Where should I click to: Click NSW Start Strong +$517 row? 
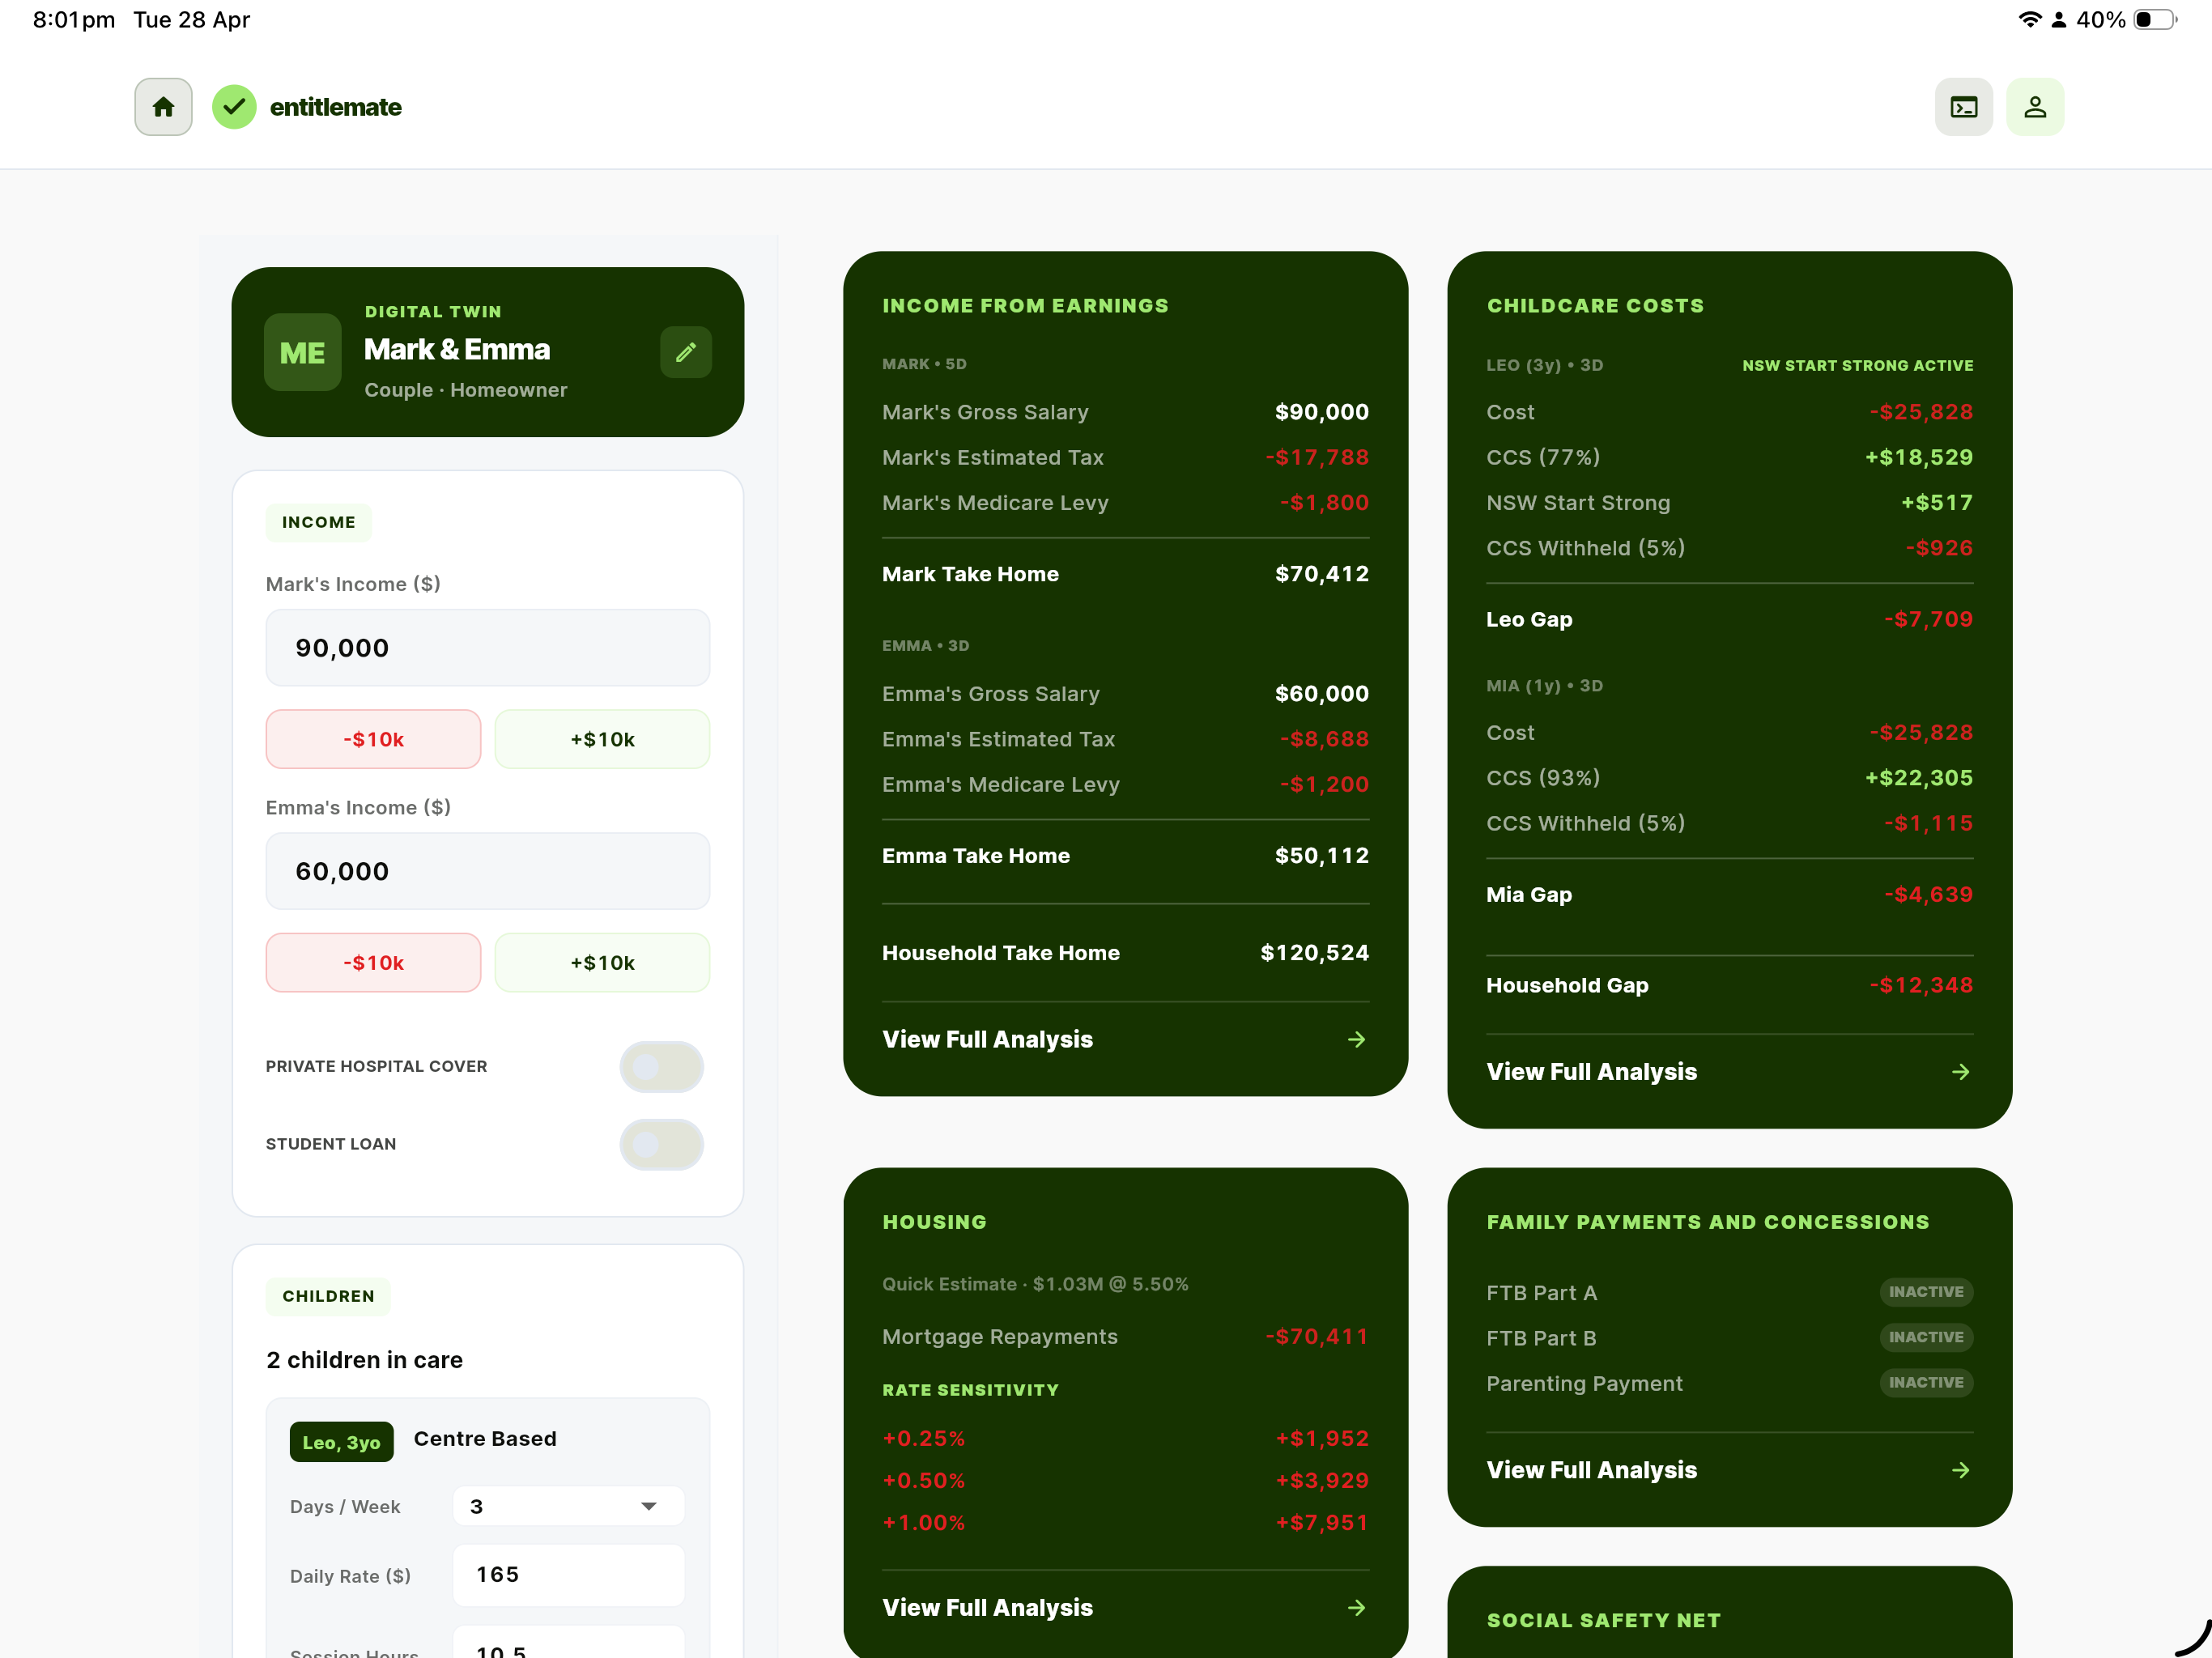pos(1729,503)
